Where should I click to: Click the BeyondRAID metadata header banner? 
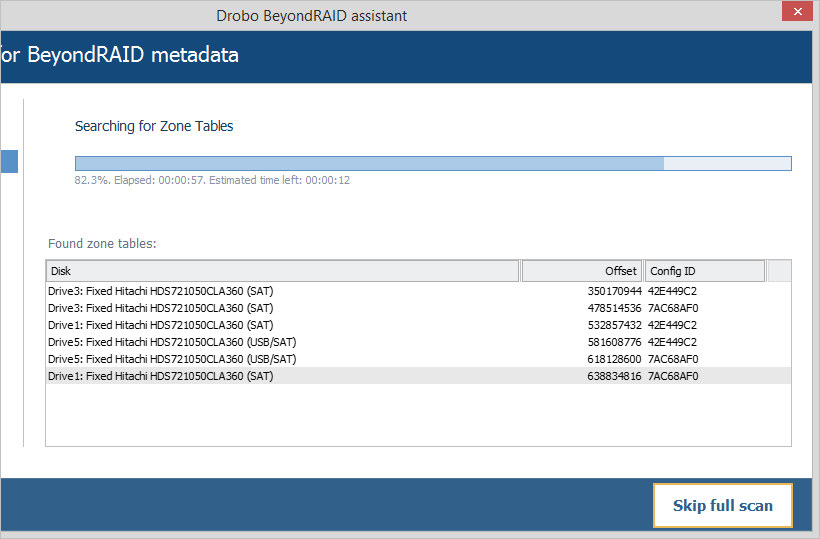point(400,55)
